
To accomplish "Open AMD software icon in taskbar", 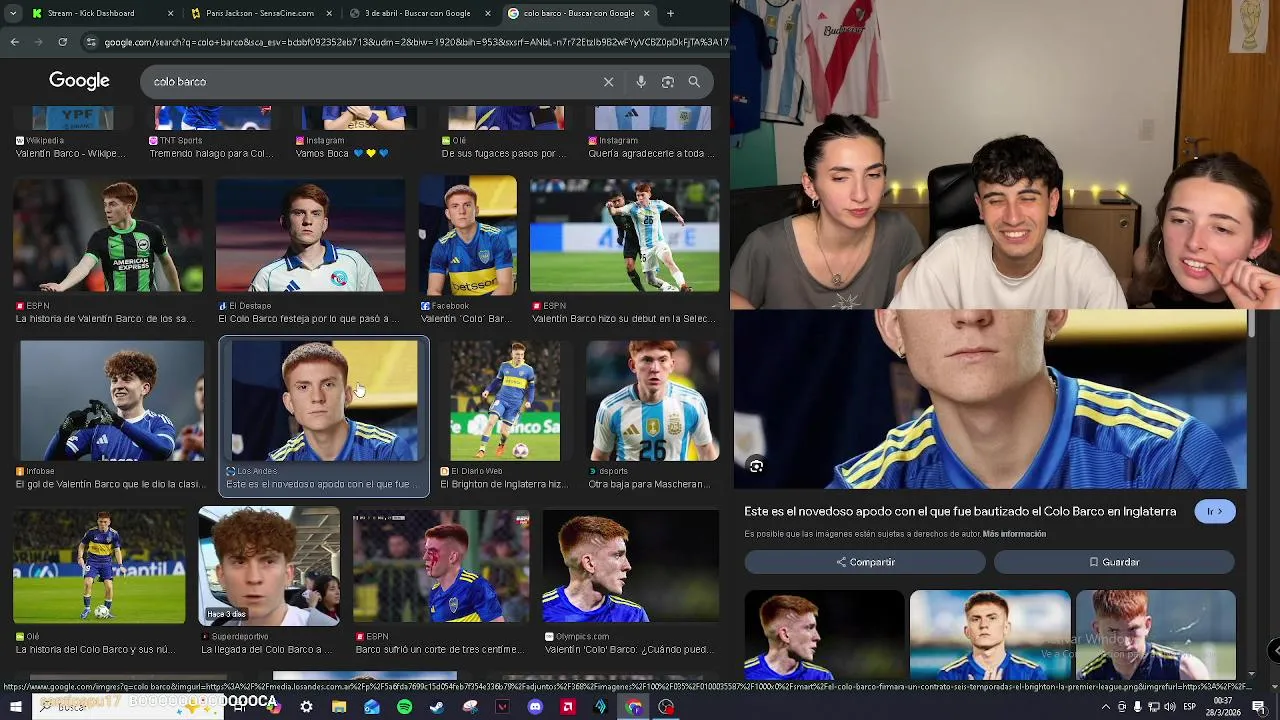I will pos(568,707).
